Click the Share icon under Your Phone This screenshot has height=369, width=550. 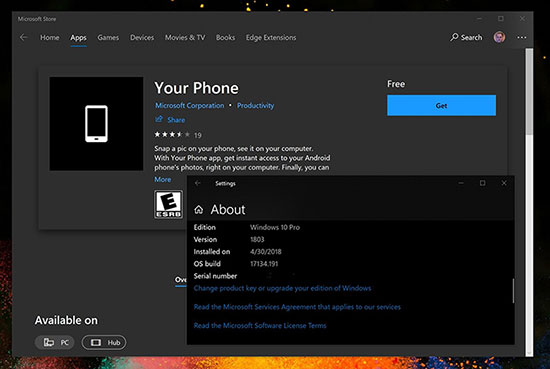pyautogui.click(x=159, y=119)
